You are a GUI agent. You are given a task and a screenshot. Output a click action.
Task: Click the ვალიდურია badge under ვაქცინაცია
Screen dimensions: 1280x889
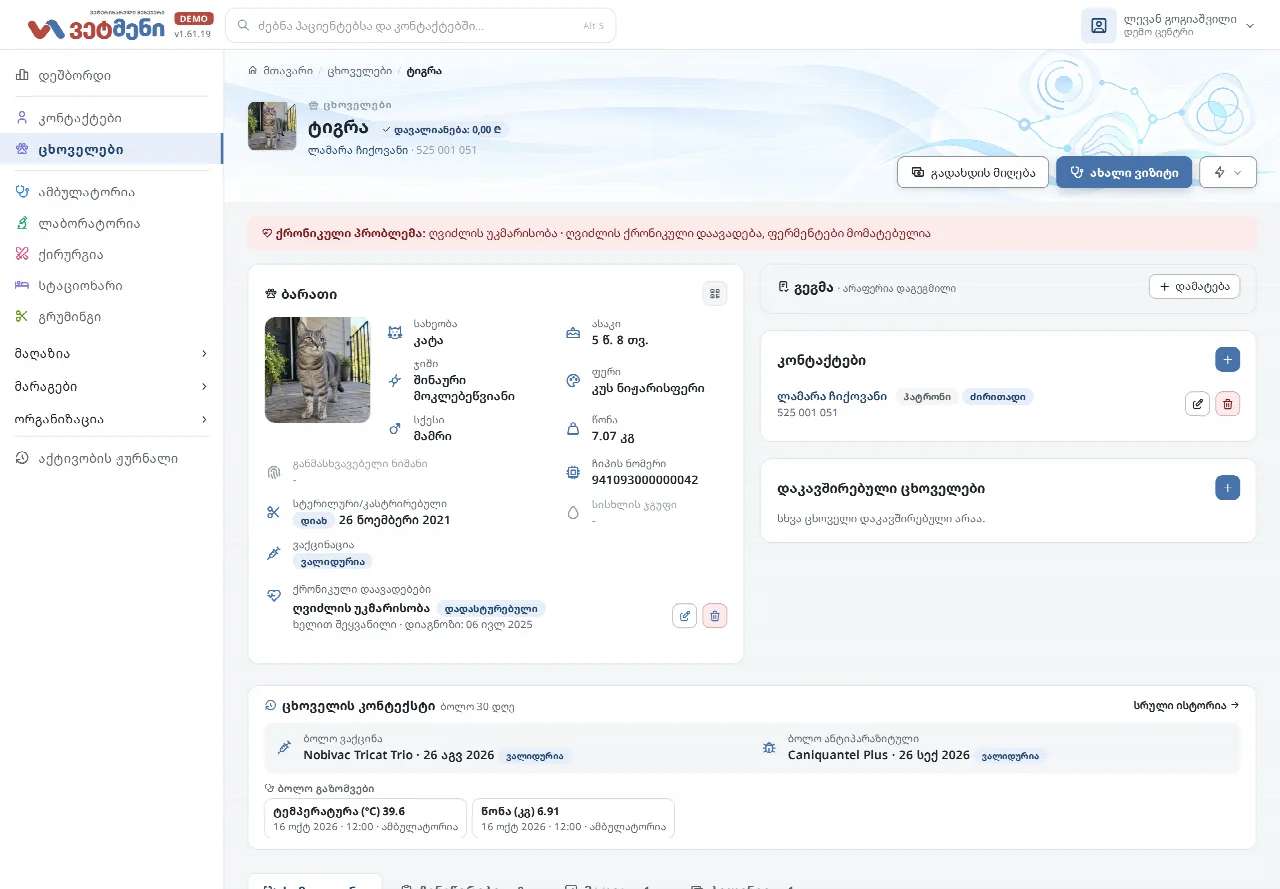point(332,561)
